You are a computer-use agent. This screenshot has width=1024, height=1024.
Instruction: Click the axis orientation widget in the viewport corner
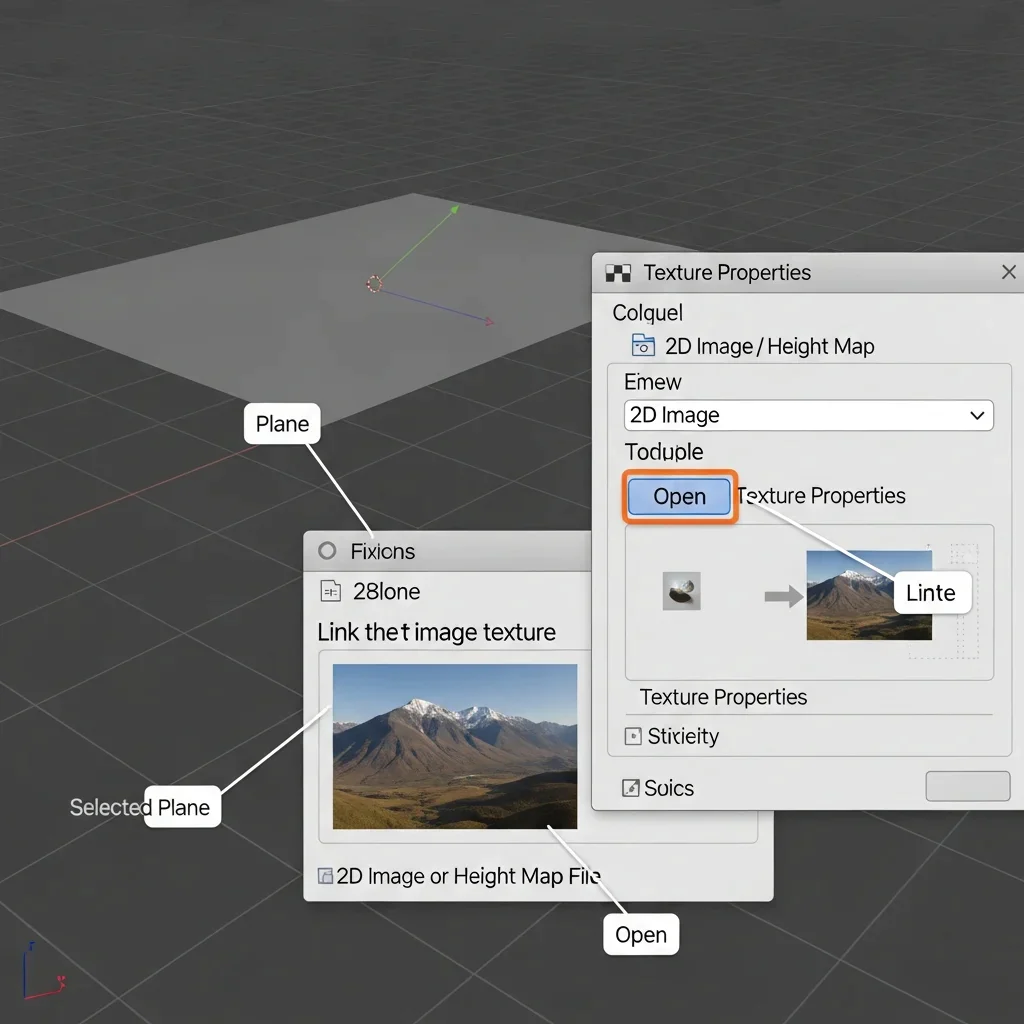44,971
